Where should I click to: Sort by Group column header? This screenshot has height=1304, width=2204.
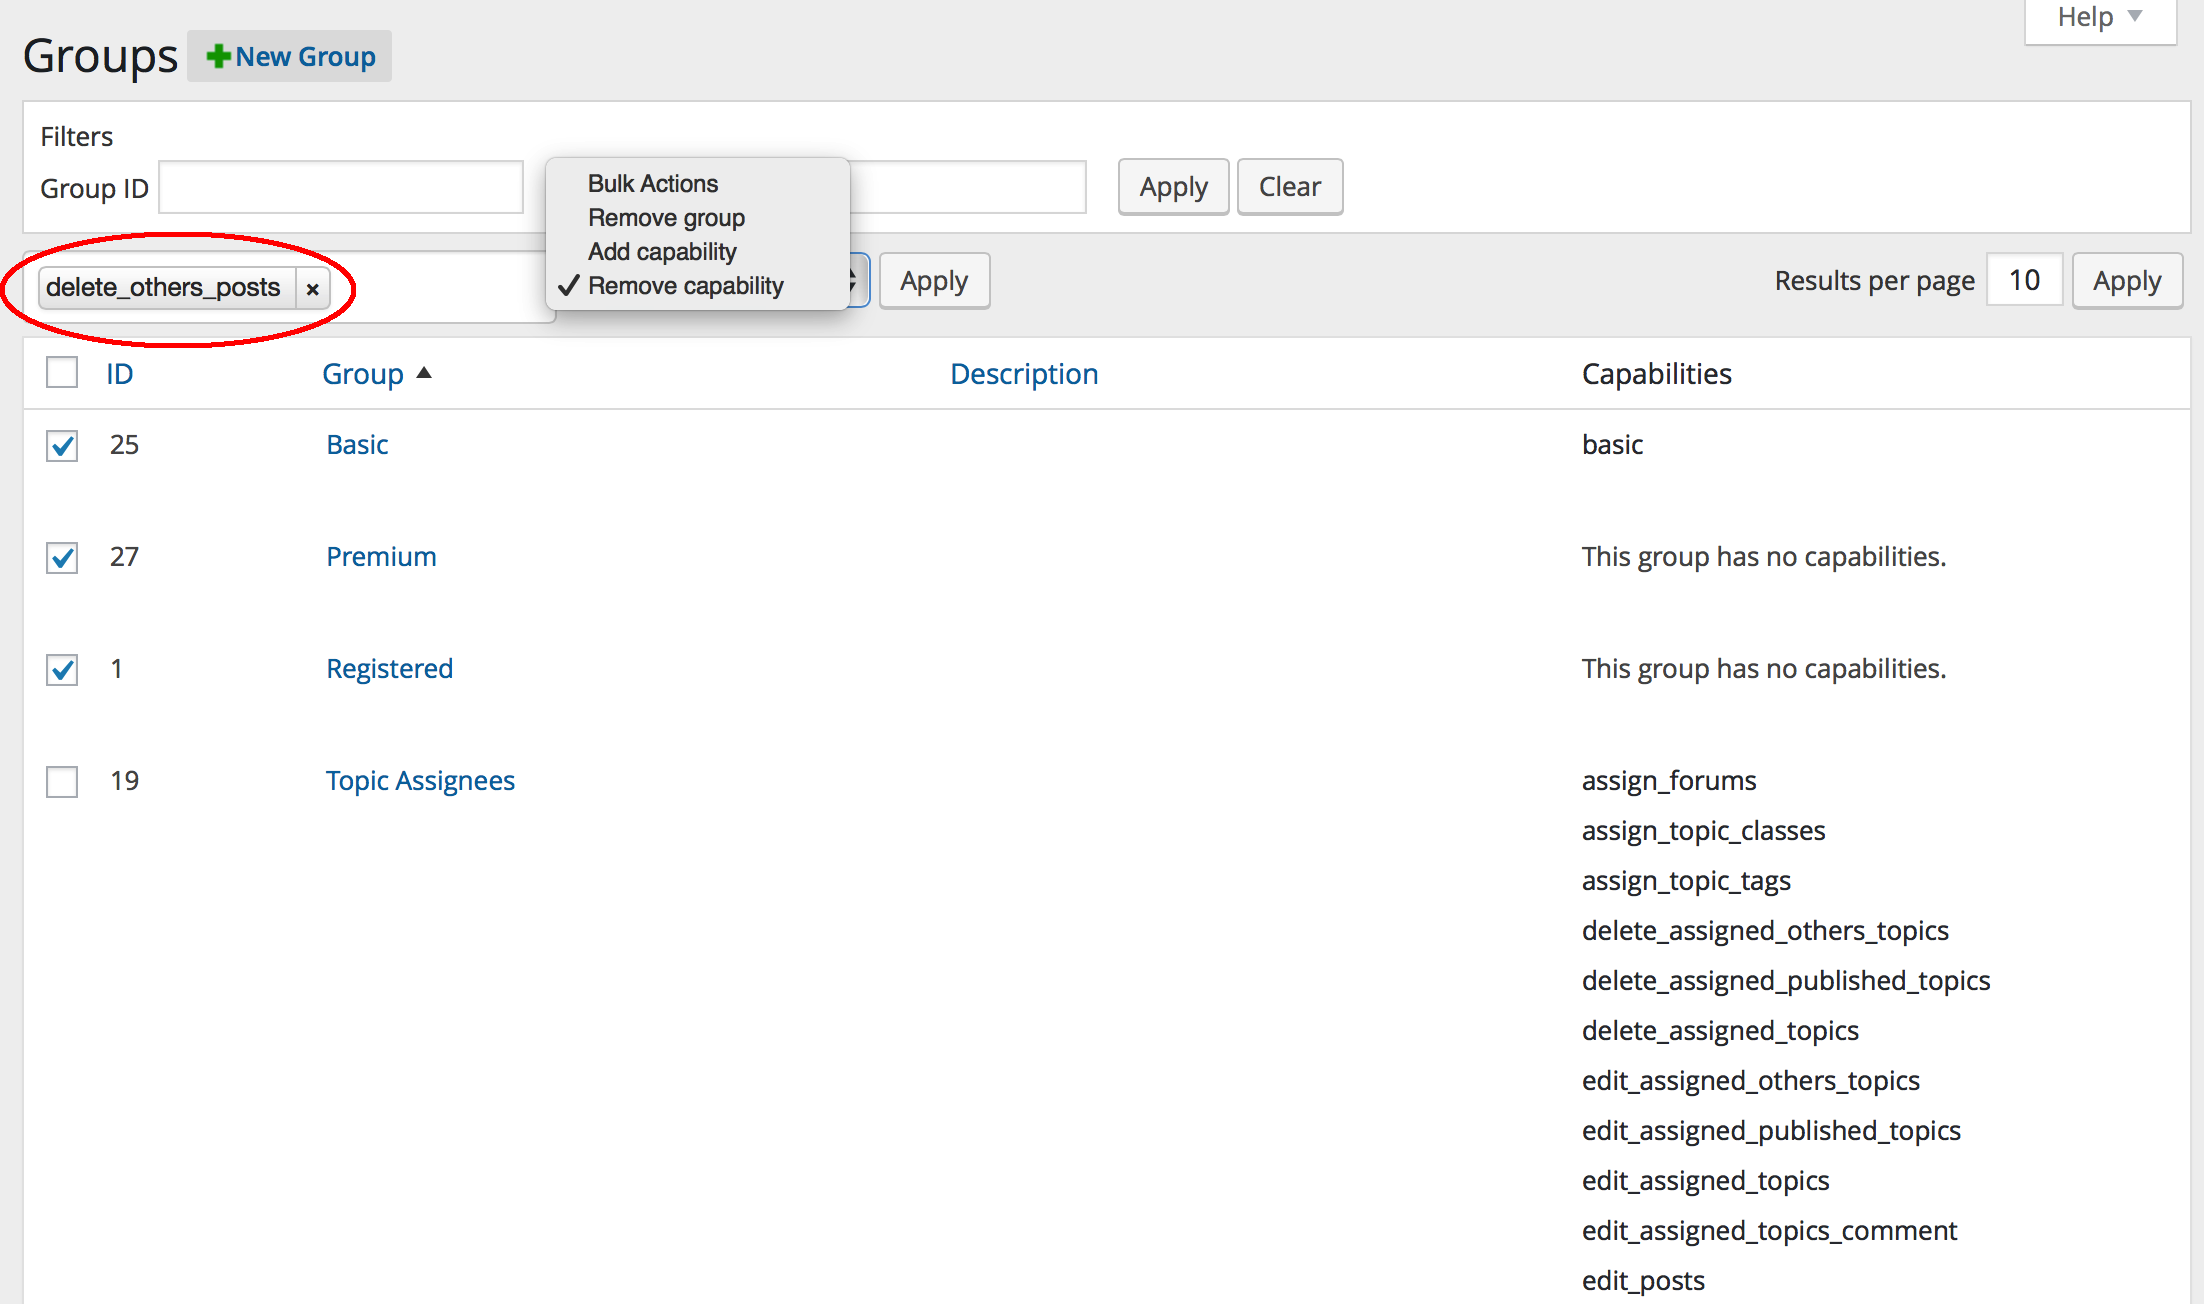click(363, 374)
